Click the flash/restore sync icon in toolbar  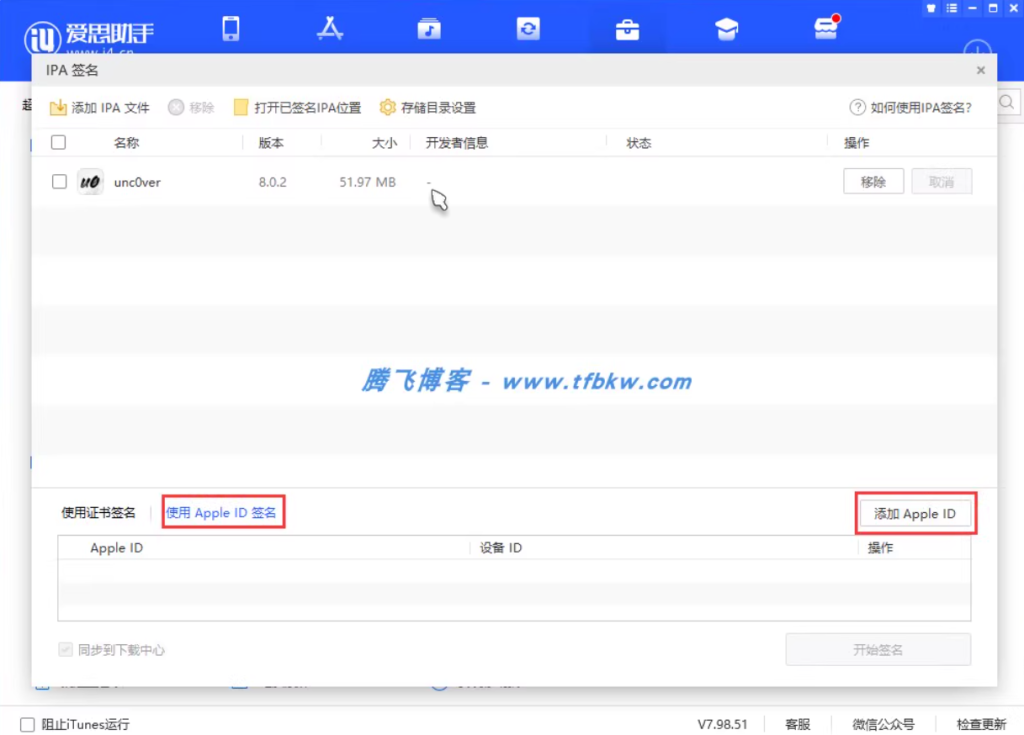tap(528, 28)
